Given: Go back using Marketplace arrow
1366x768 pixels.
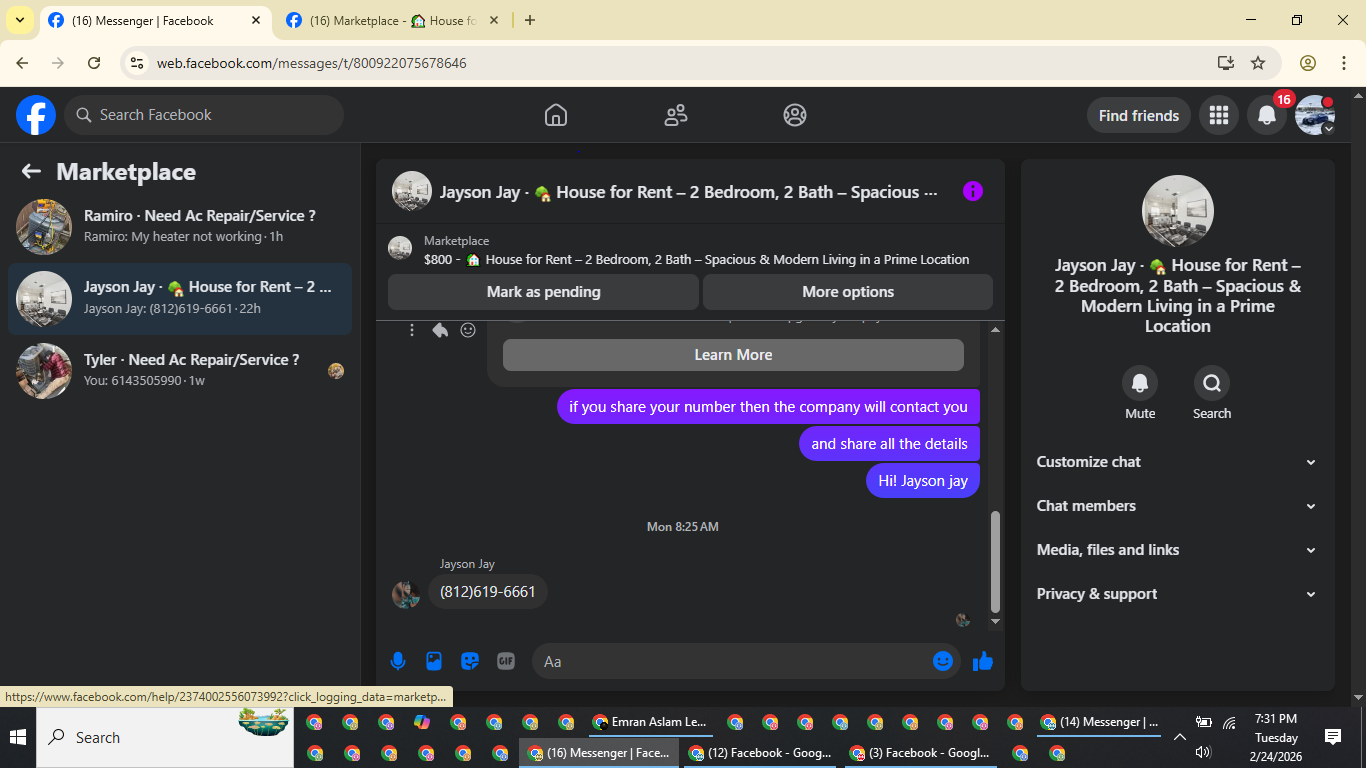Looking at the screenshot, I should 31,171.
